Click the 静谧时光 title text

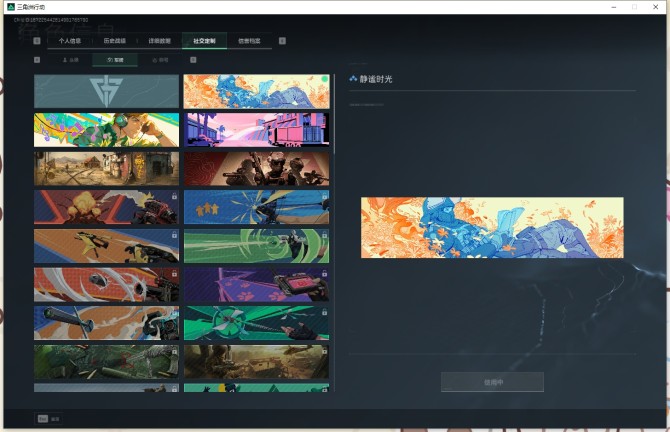pos(376,79)
